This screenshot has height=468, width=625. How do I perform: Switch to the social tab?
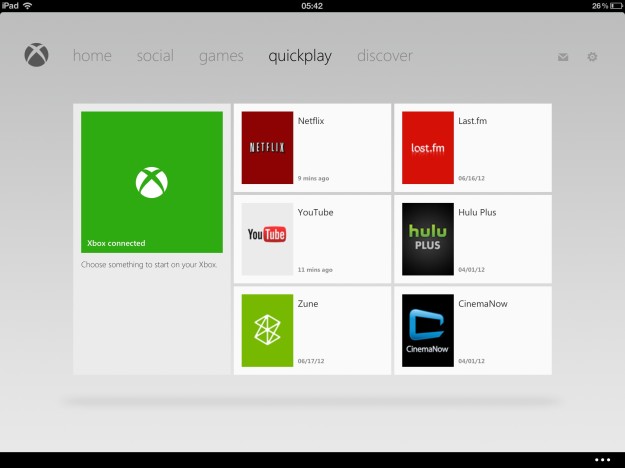point(155,56)
